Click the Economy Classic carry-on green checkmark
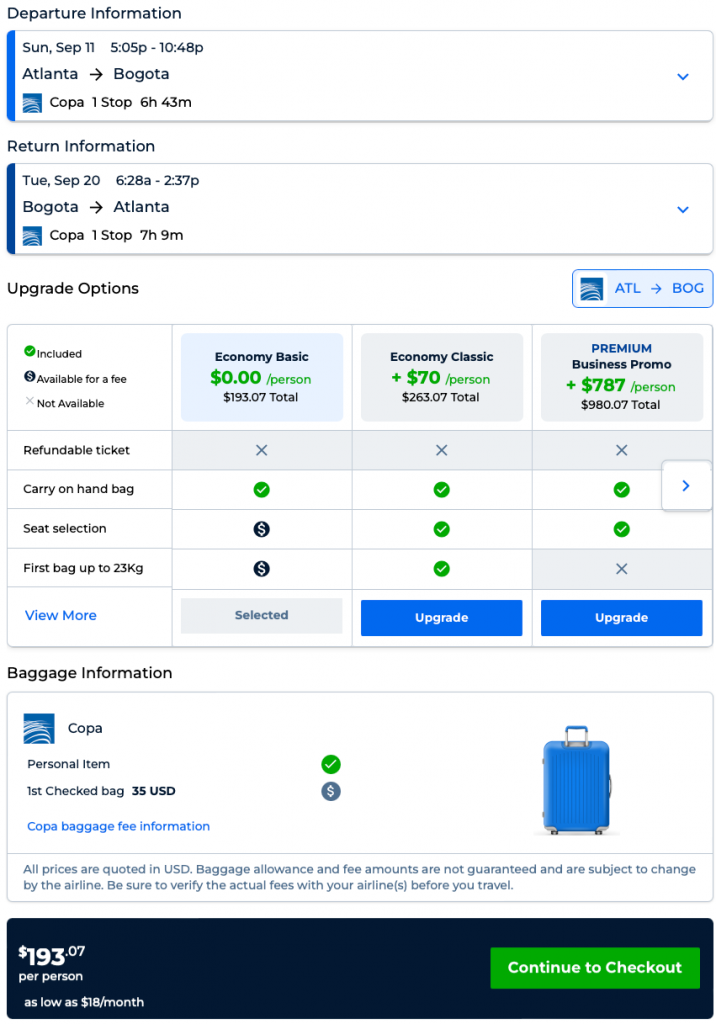Viewport: 716px width, 1024px height. click(441, 490)
